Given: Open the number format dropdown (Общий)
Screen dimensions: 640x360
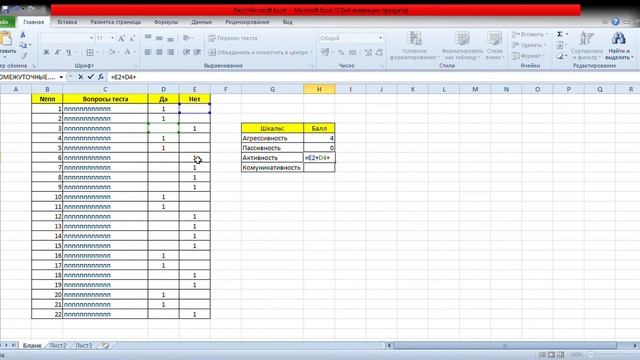Looking at the screenshot, I should 380,38.
